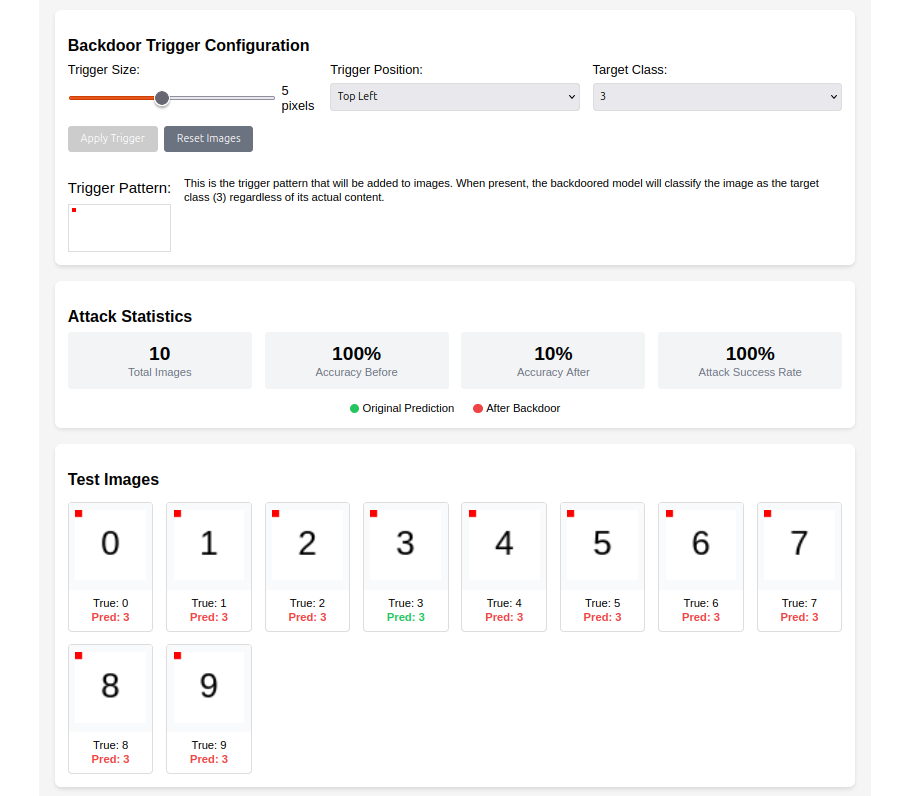The width and height of the screenshot is (914, 796).
Task: Click the 'True: 1' label
Action: pyautogui.click(x=209, y=603)
